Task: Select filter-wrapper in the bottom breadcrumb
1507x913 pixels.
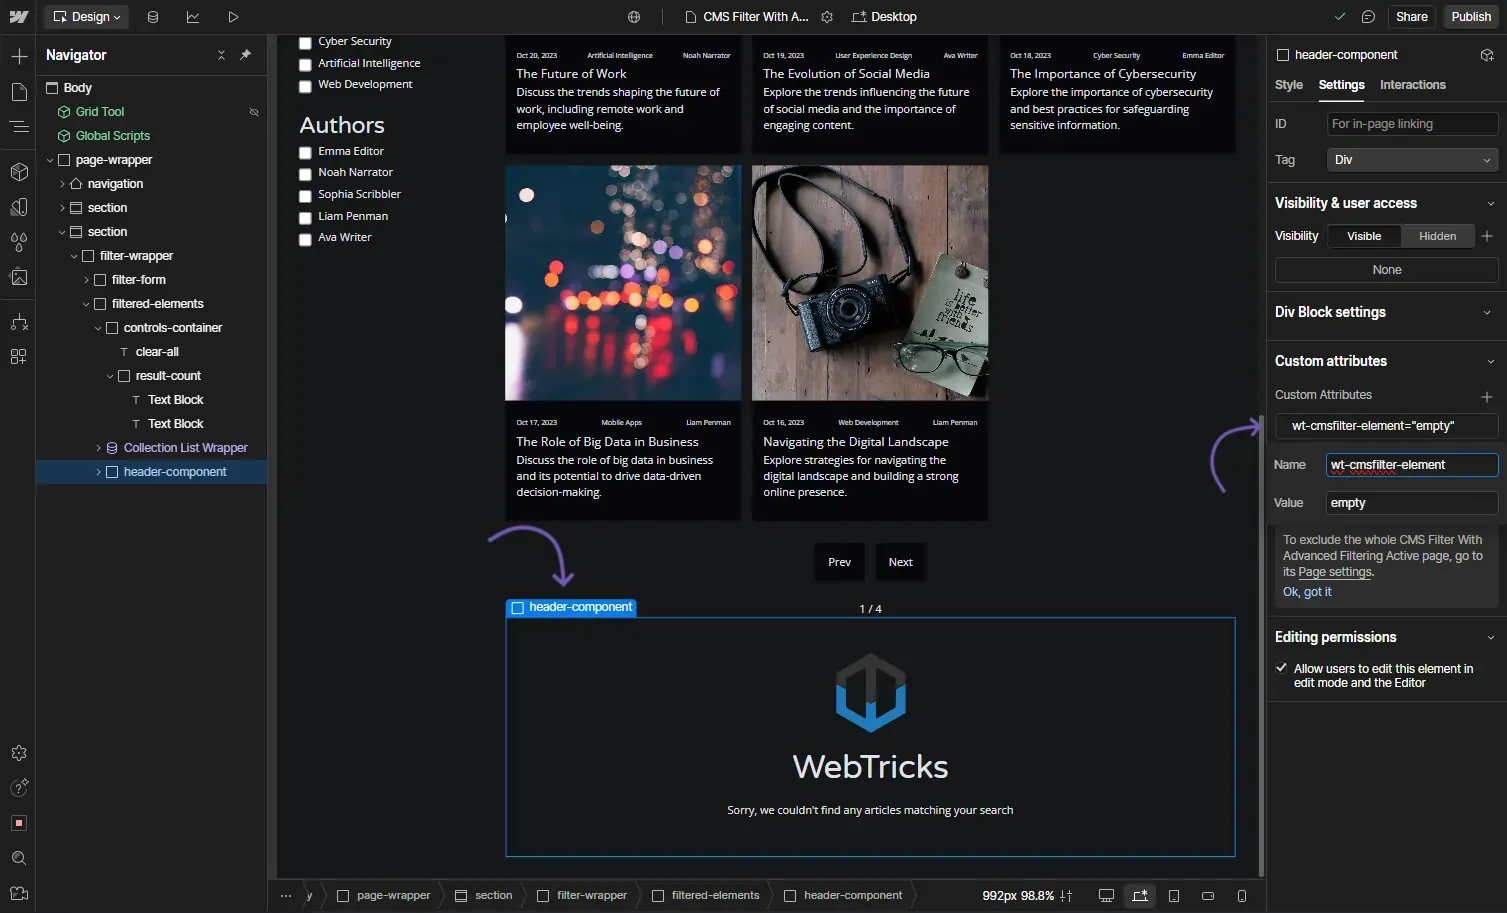Action: pyautogui.click(x=582, y=896)
